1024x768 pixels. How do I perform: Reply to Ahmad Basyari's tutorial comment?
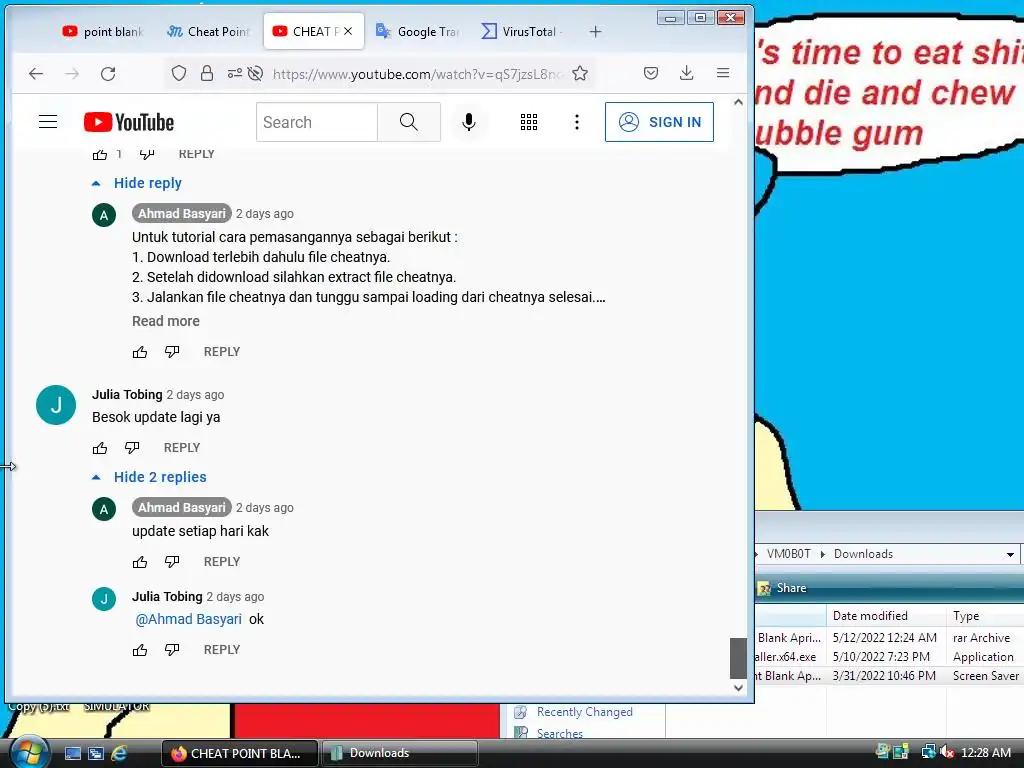[222, 351]
